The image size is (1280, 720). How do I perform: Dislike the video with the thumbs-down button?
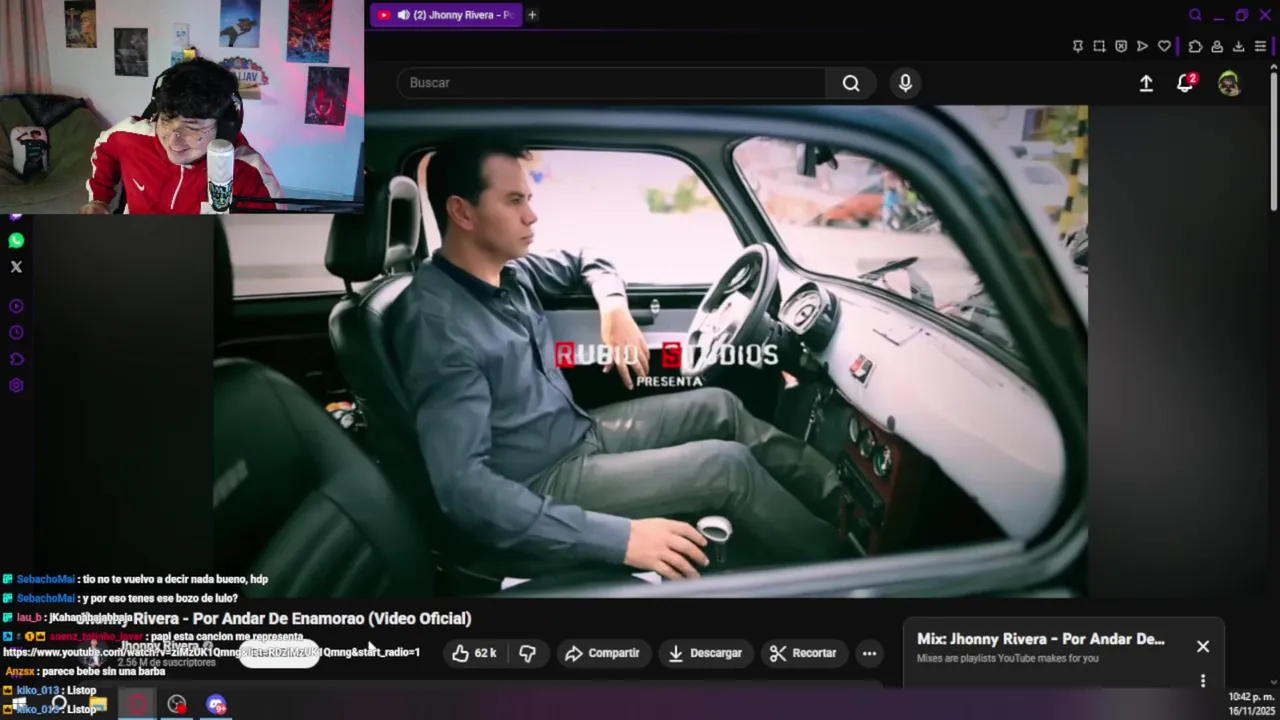tap(527, 653)
